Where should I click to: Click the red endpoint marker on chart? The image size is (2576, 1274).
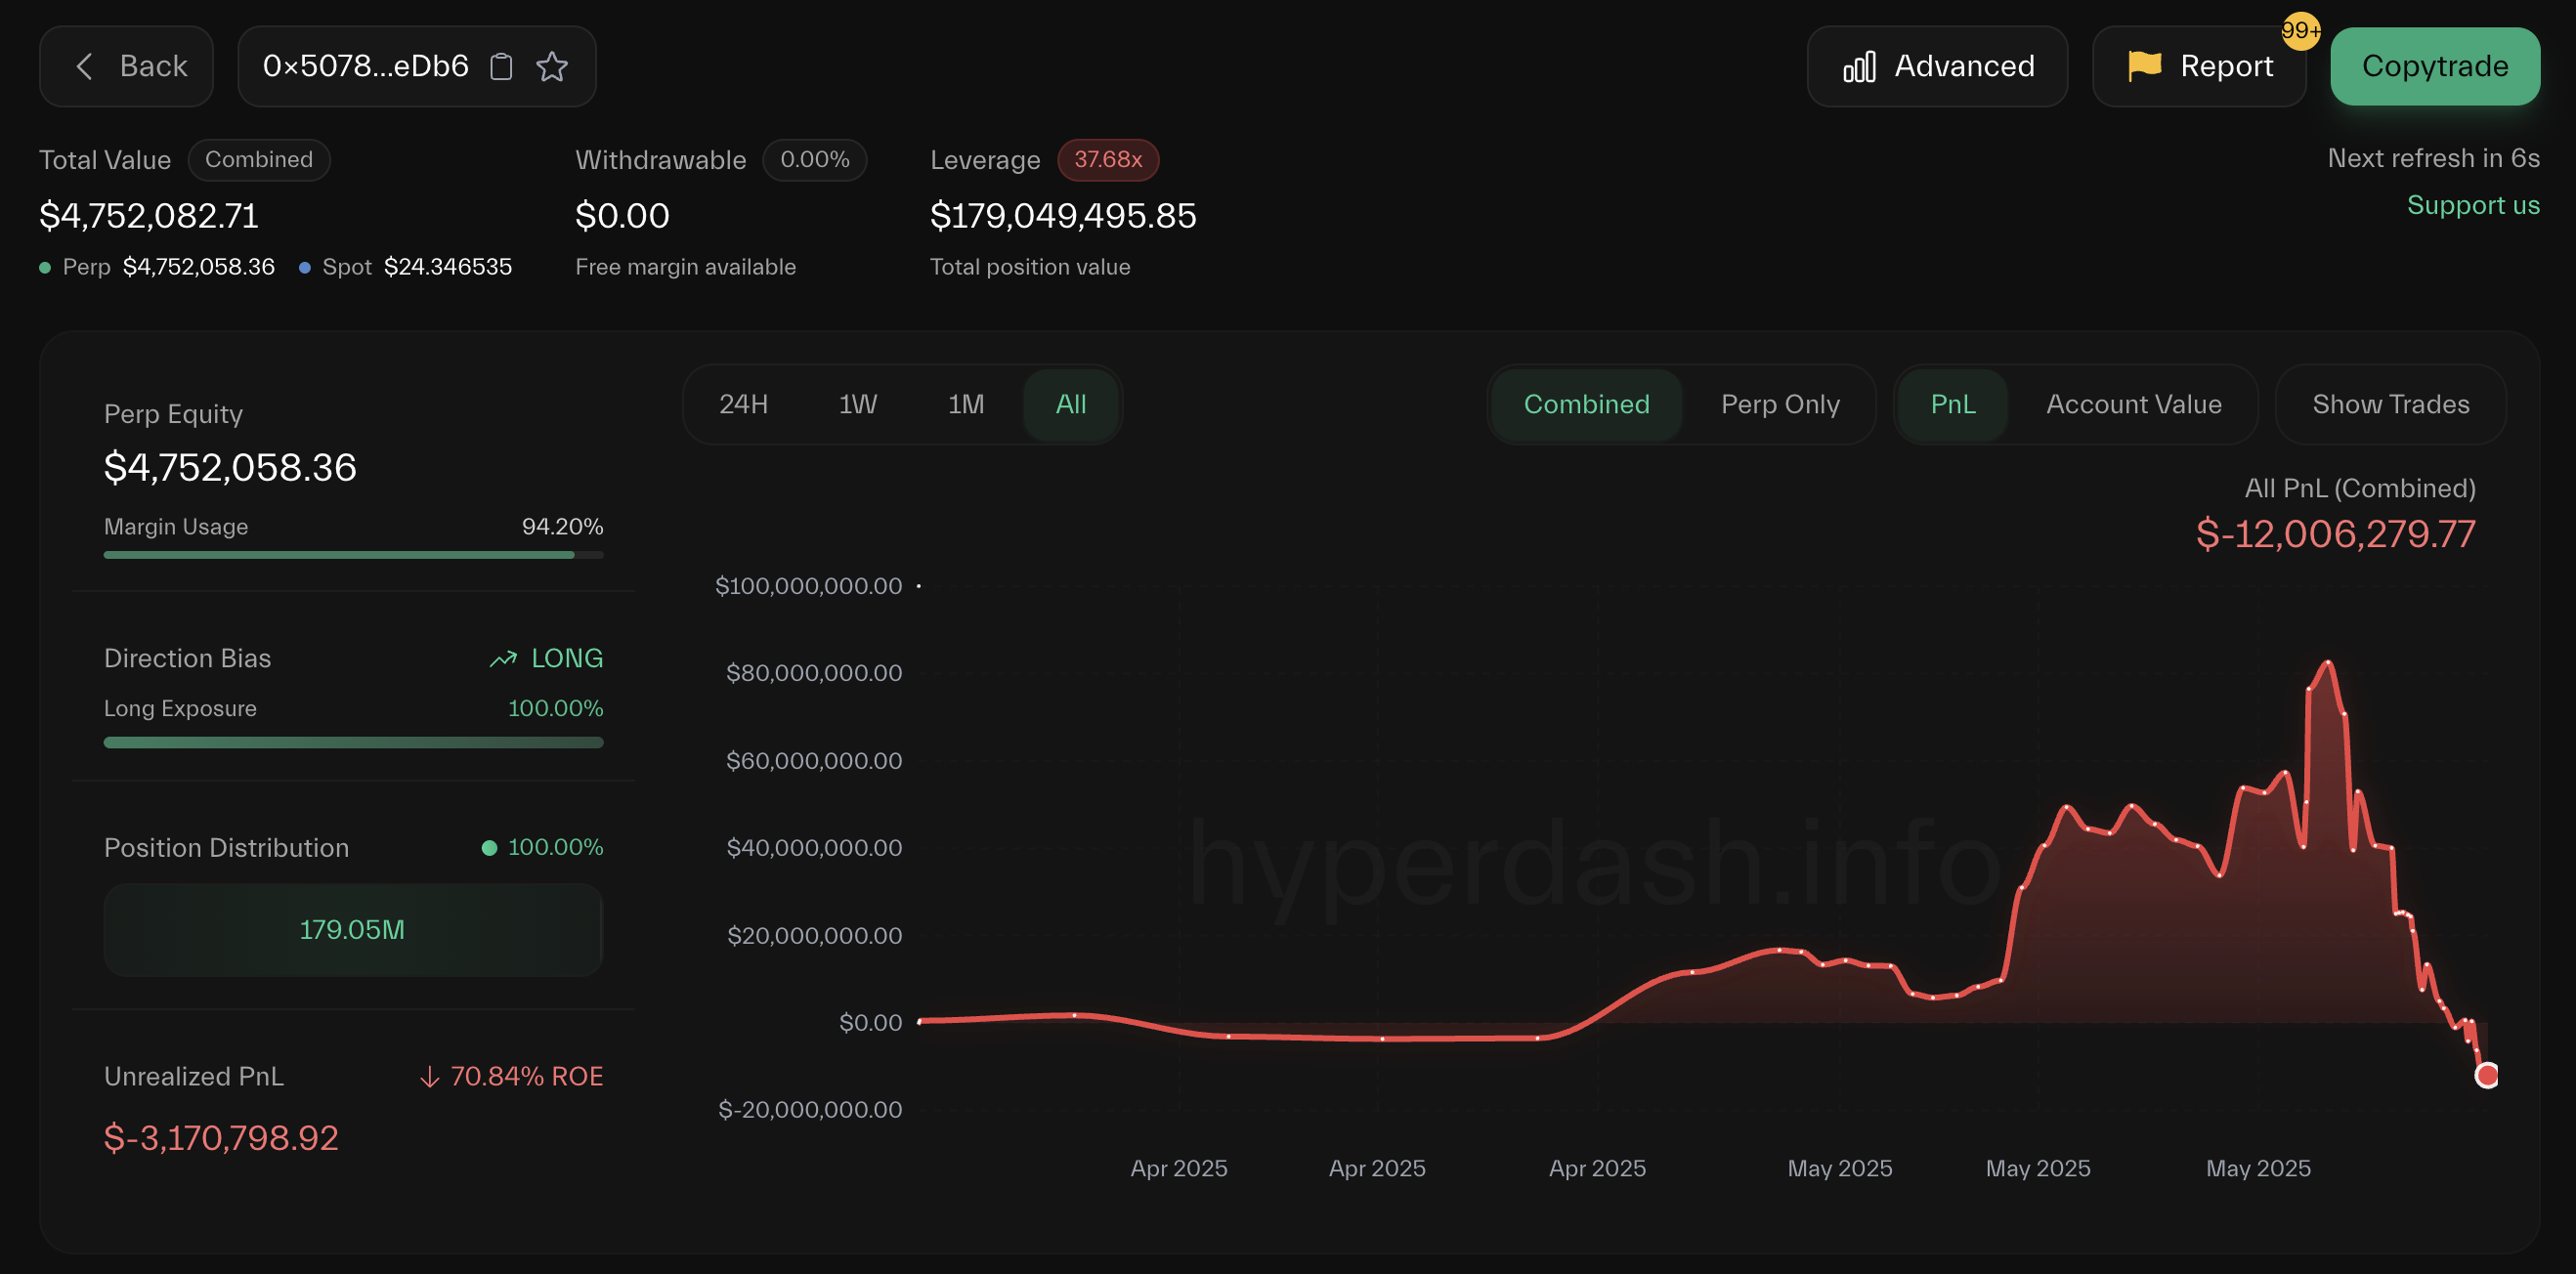(x=2486, y=1075)
